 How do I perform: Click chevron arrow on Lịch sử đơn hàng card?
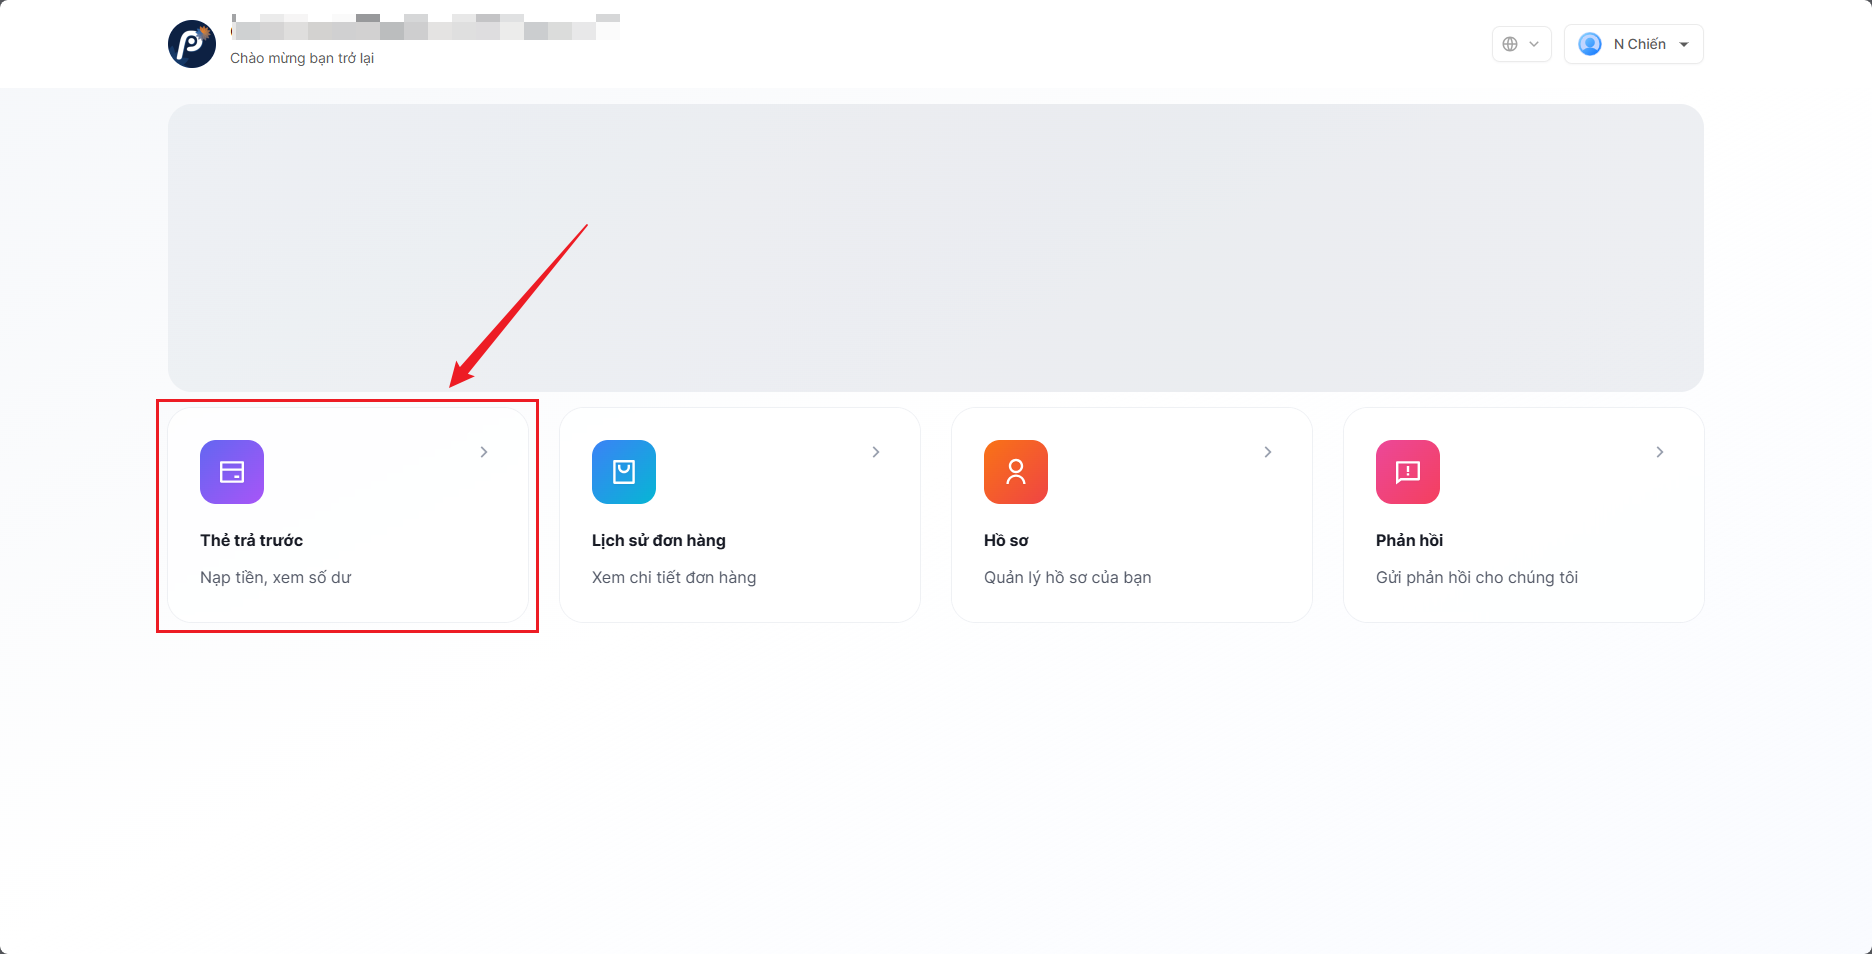click(x=876, y=452)
